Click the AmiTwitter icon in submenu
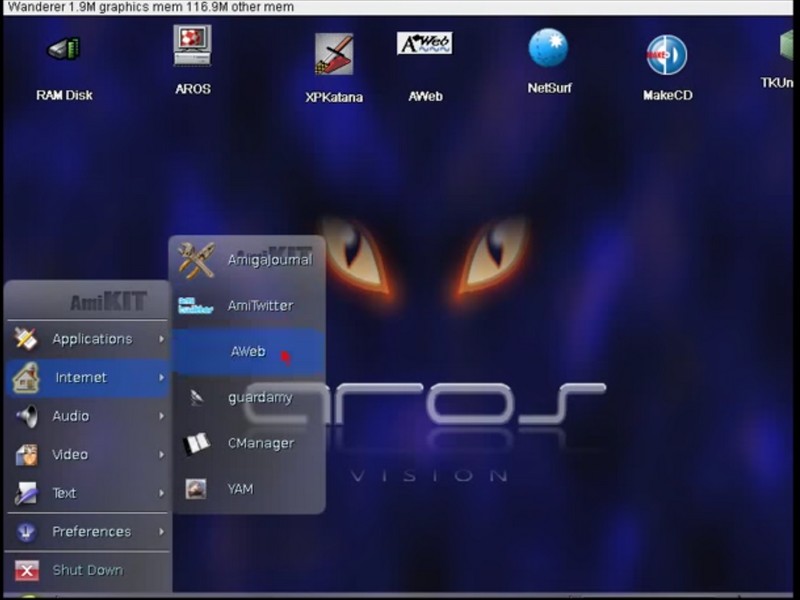 click(x=196, y=306)
